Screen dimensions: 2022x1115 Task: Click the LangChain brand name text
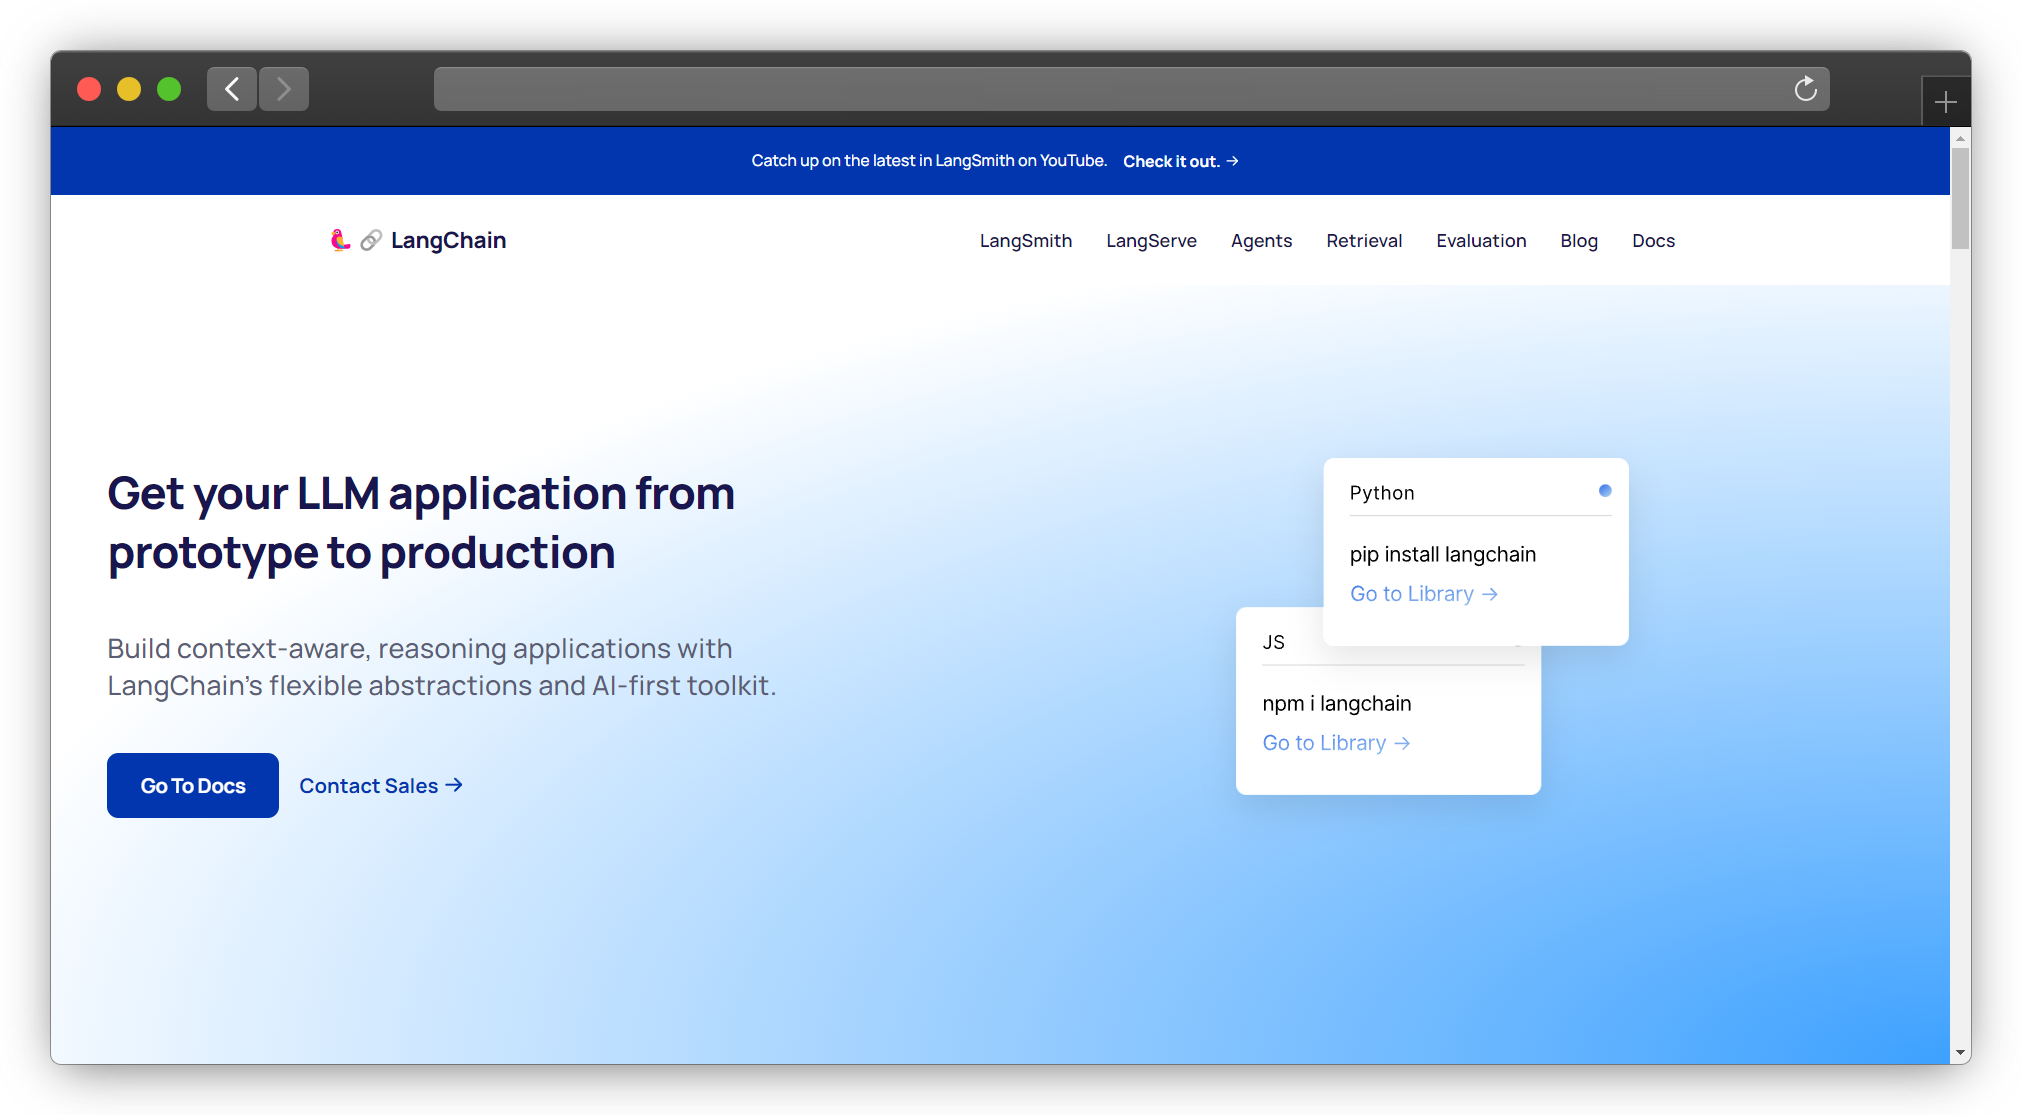pos(448,240)
